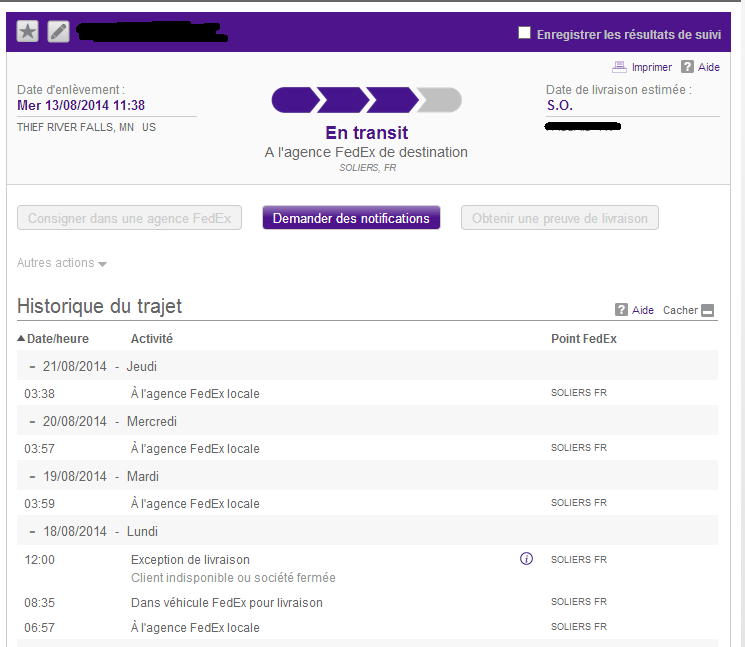The width and height of the screenshot is (745, 647).
Task: Click the S.O. estimated delivery value
Action: (560, 105)
